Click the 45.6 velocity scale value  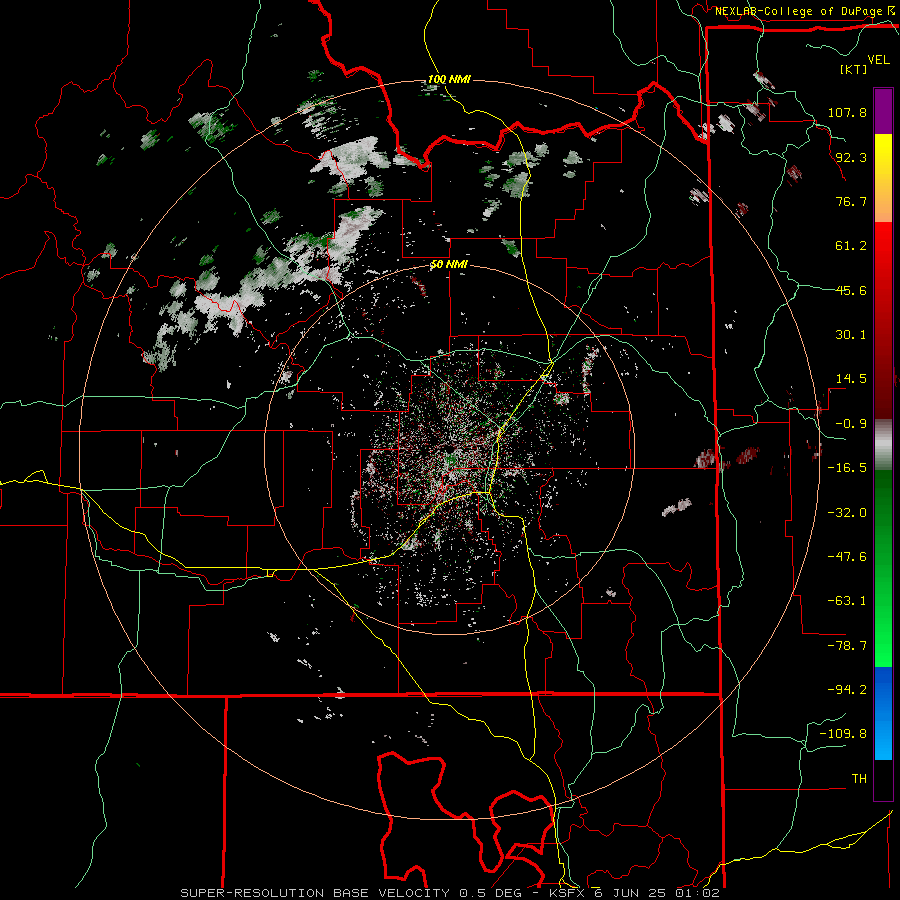point(851,290)
